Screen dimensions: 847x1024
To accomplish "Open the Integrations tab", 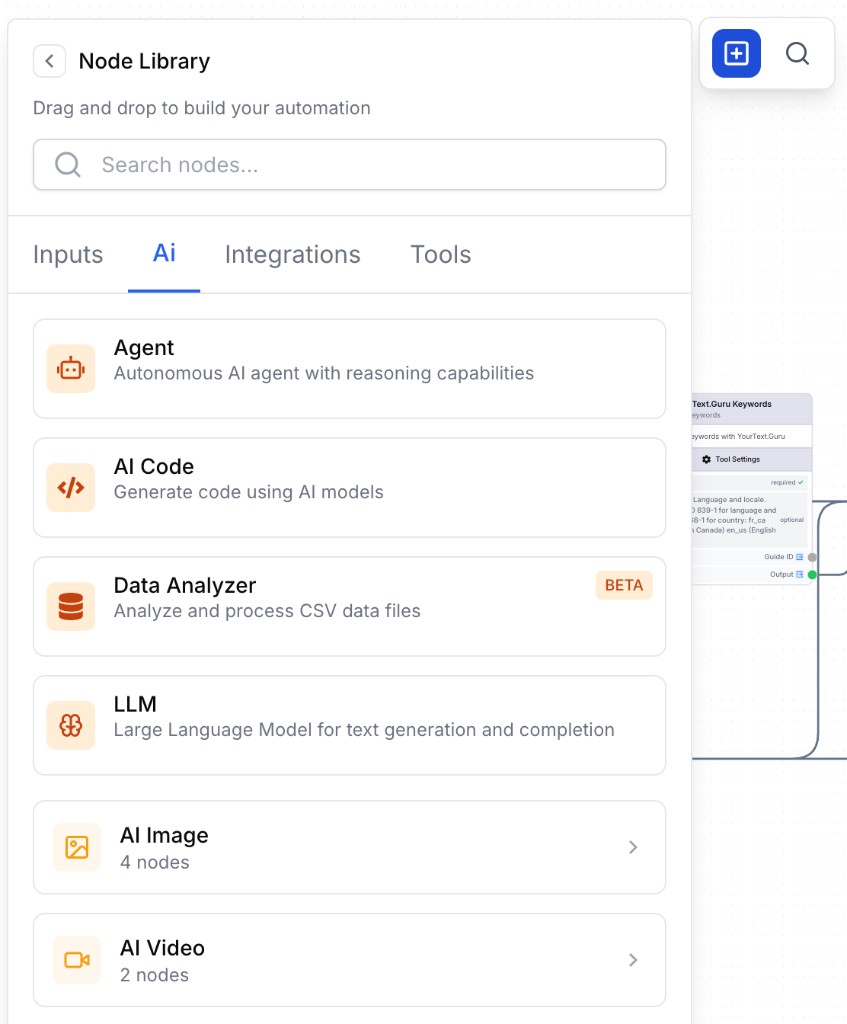I will (x=293, y=255).
